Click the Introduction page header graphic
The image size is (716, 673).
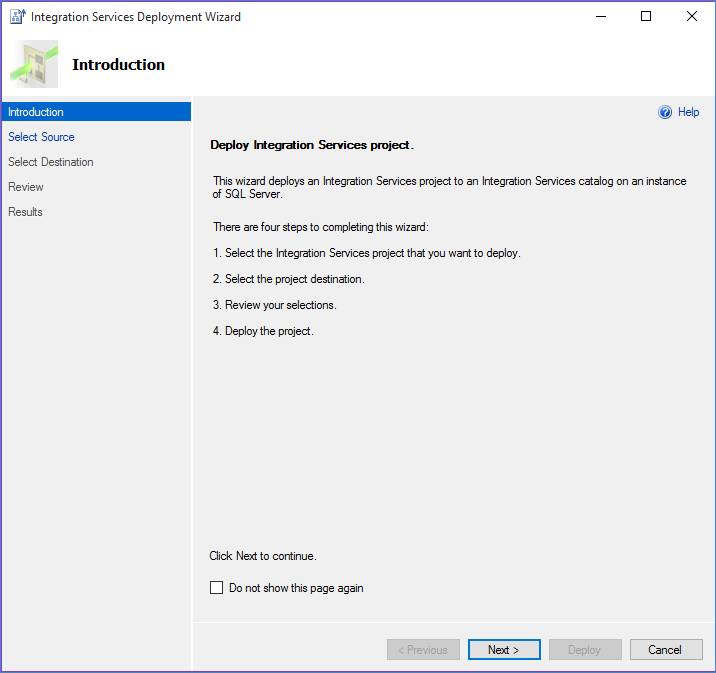click(x=34, y=64)
